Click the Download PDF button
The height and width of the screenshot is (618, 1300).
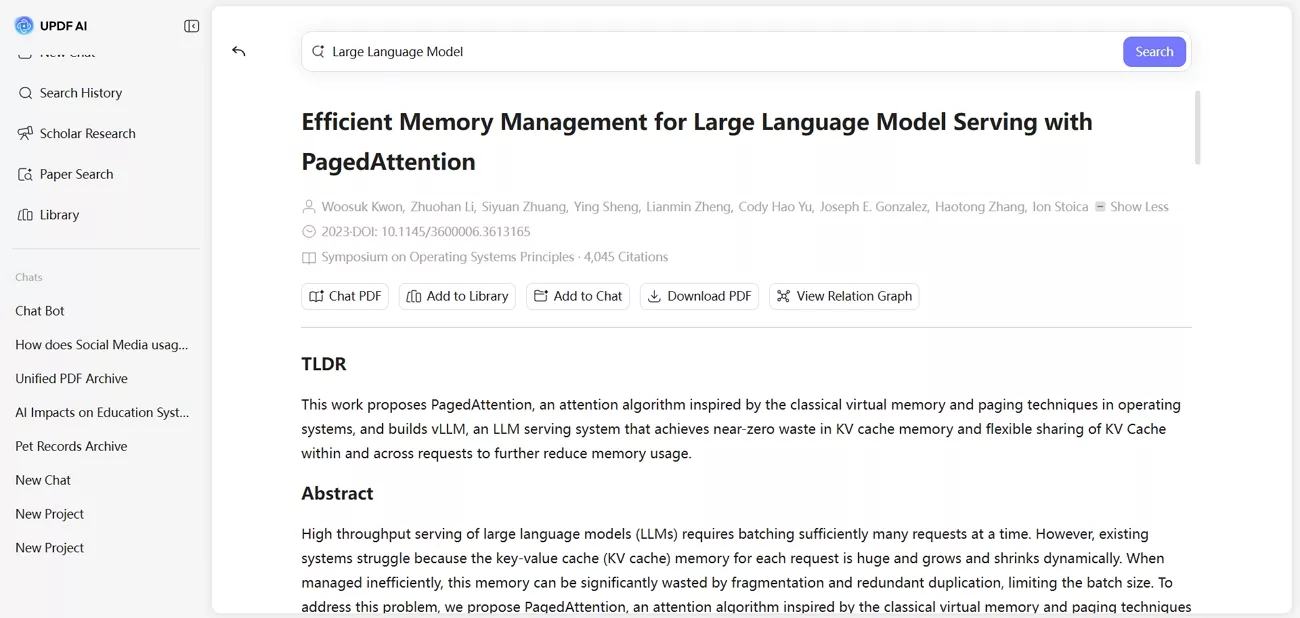(699, 296)
